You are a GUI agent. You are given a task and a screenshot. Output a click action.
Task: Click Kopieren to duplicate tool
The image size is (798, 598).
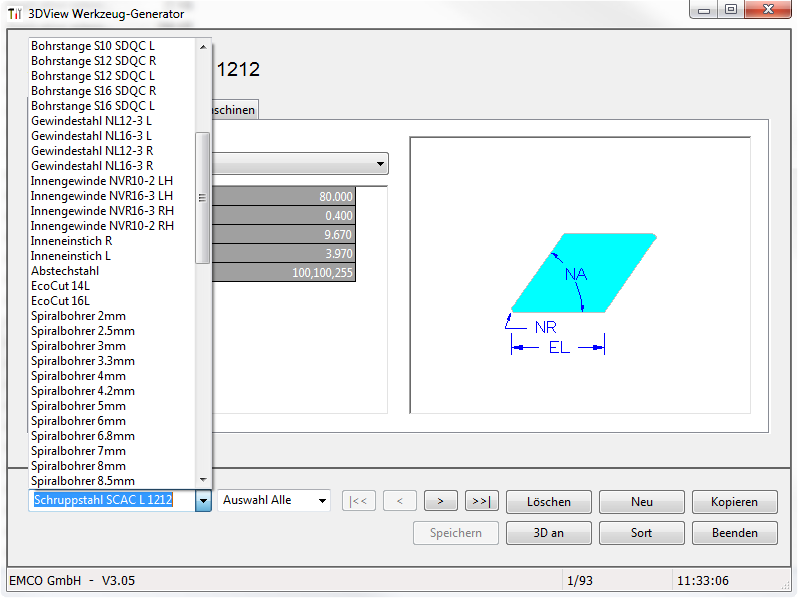(734, 502)
